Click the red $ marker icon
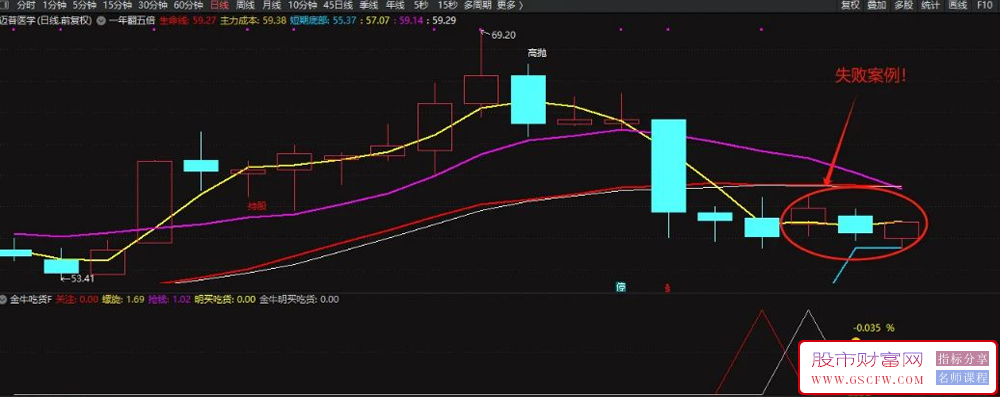Viewport: 1000px width, 397px height. [668, 288]
